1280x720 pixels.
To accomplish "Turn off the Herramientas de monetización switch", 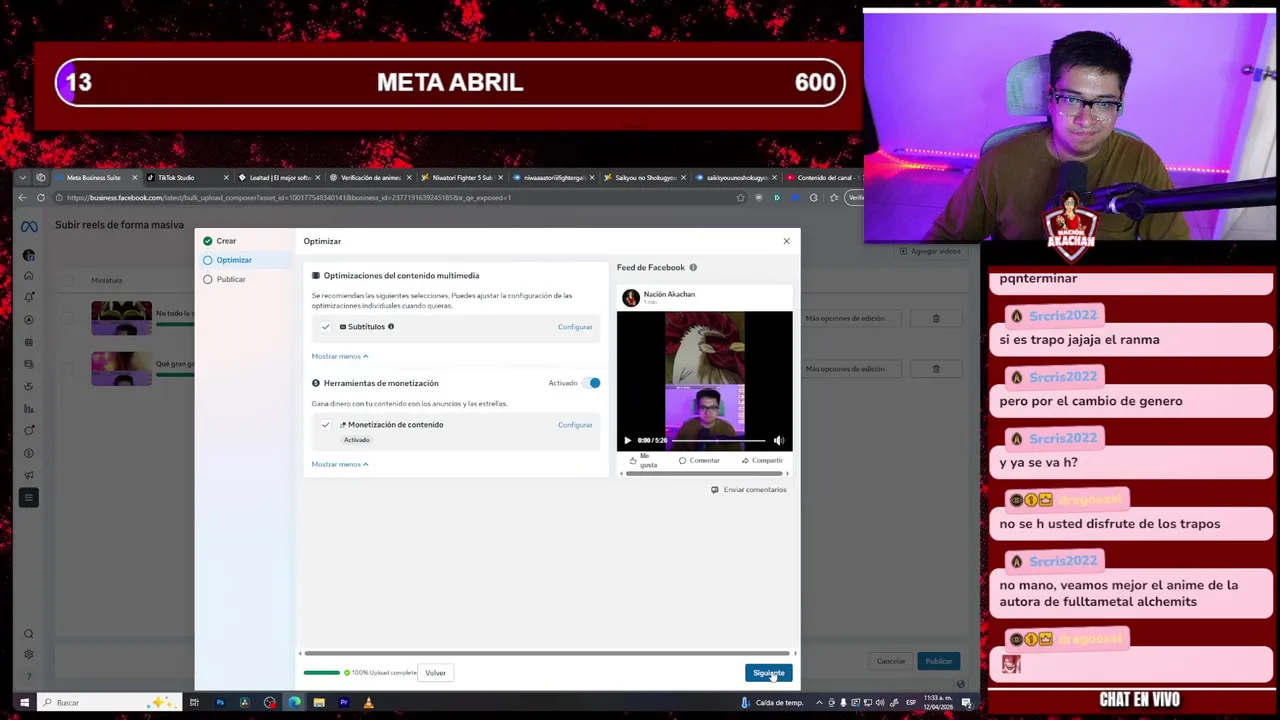I will pyautogui.click(x=593, y=383).
